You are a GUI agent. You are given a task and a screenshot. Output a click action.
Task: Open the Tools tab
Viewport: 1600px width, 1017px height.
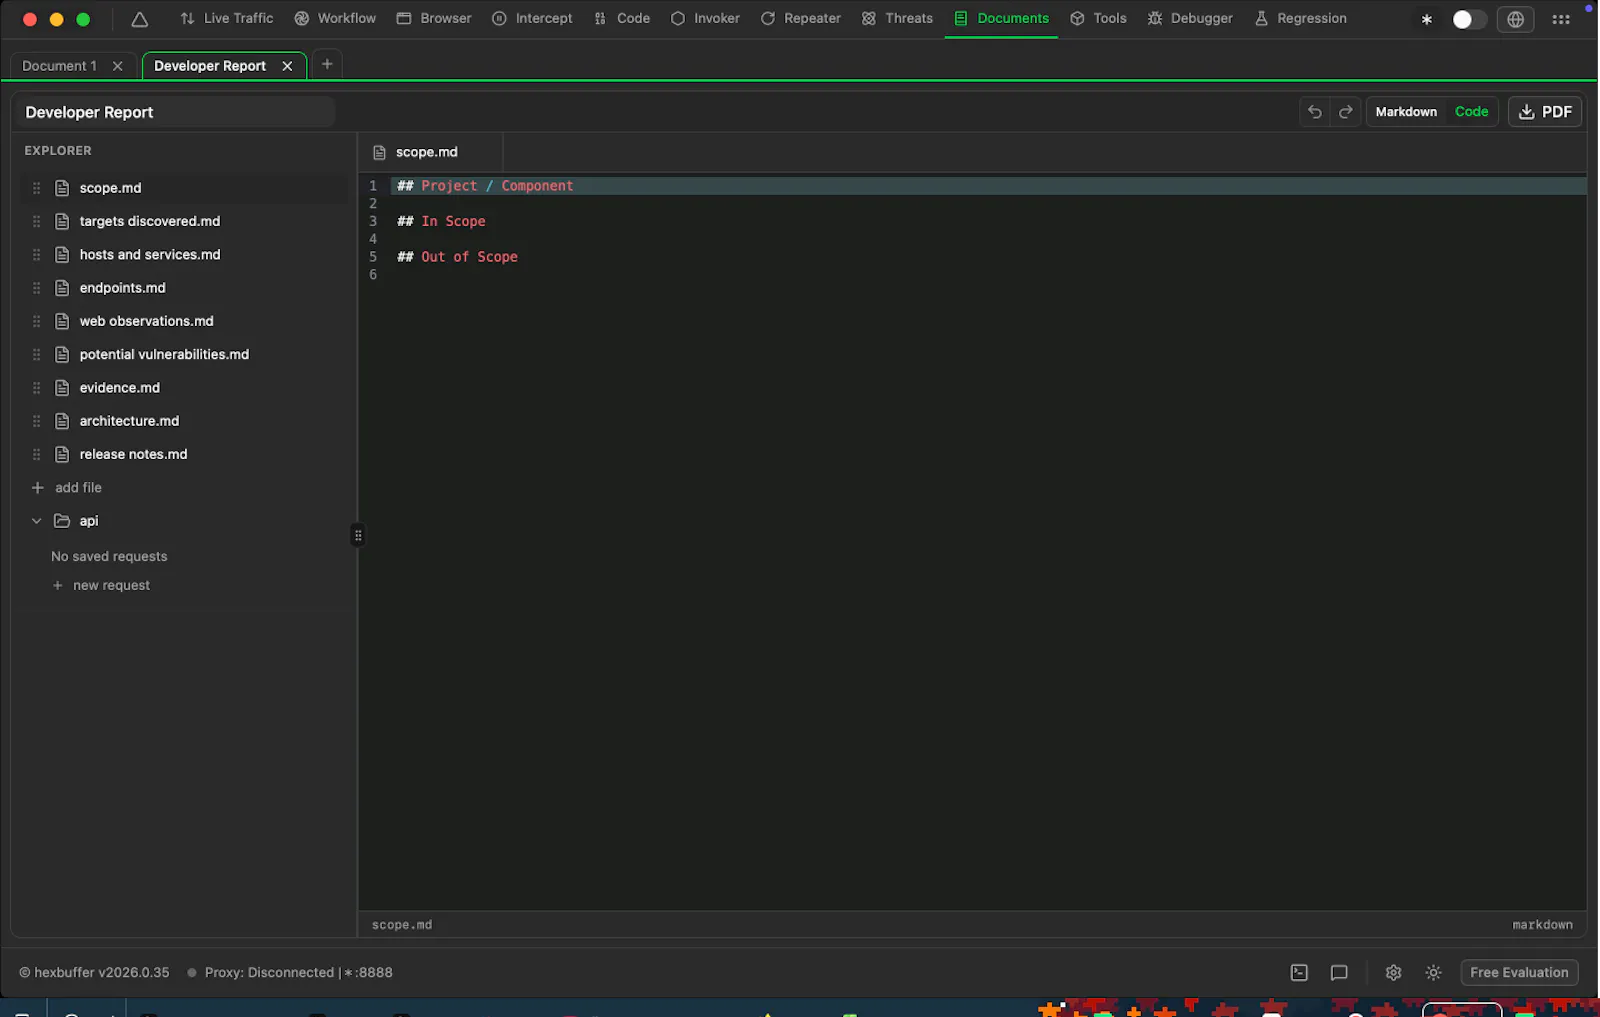tap(1098, 18)
